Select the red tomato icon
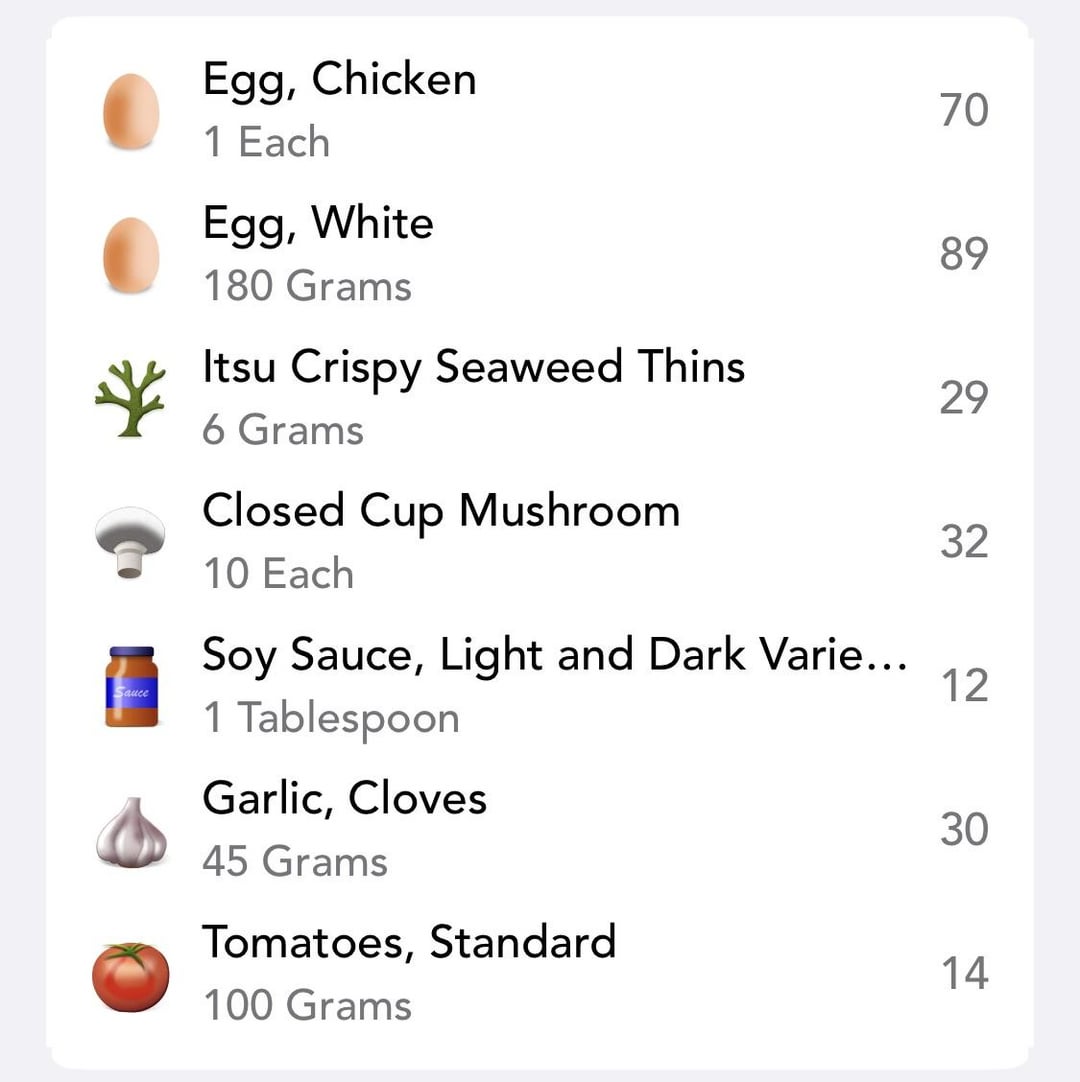The height and width of the screenshot is (1082, 1080). tap(131, 976)
